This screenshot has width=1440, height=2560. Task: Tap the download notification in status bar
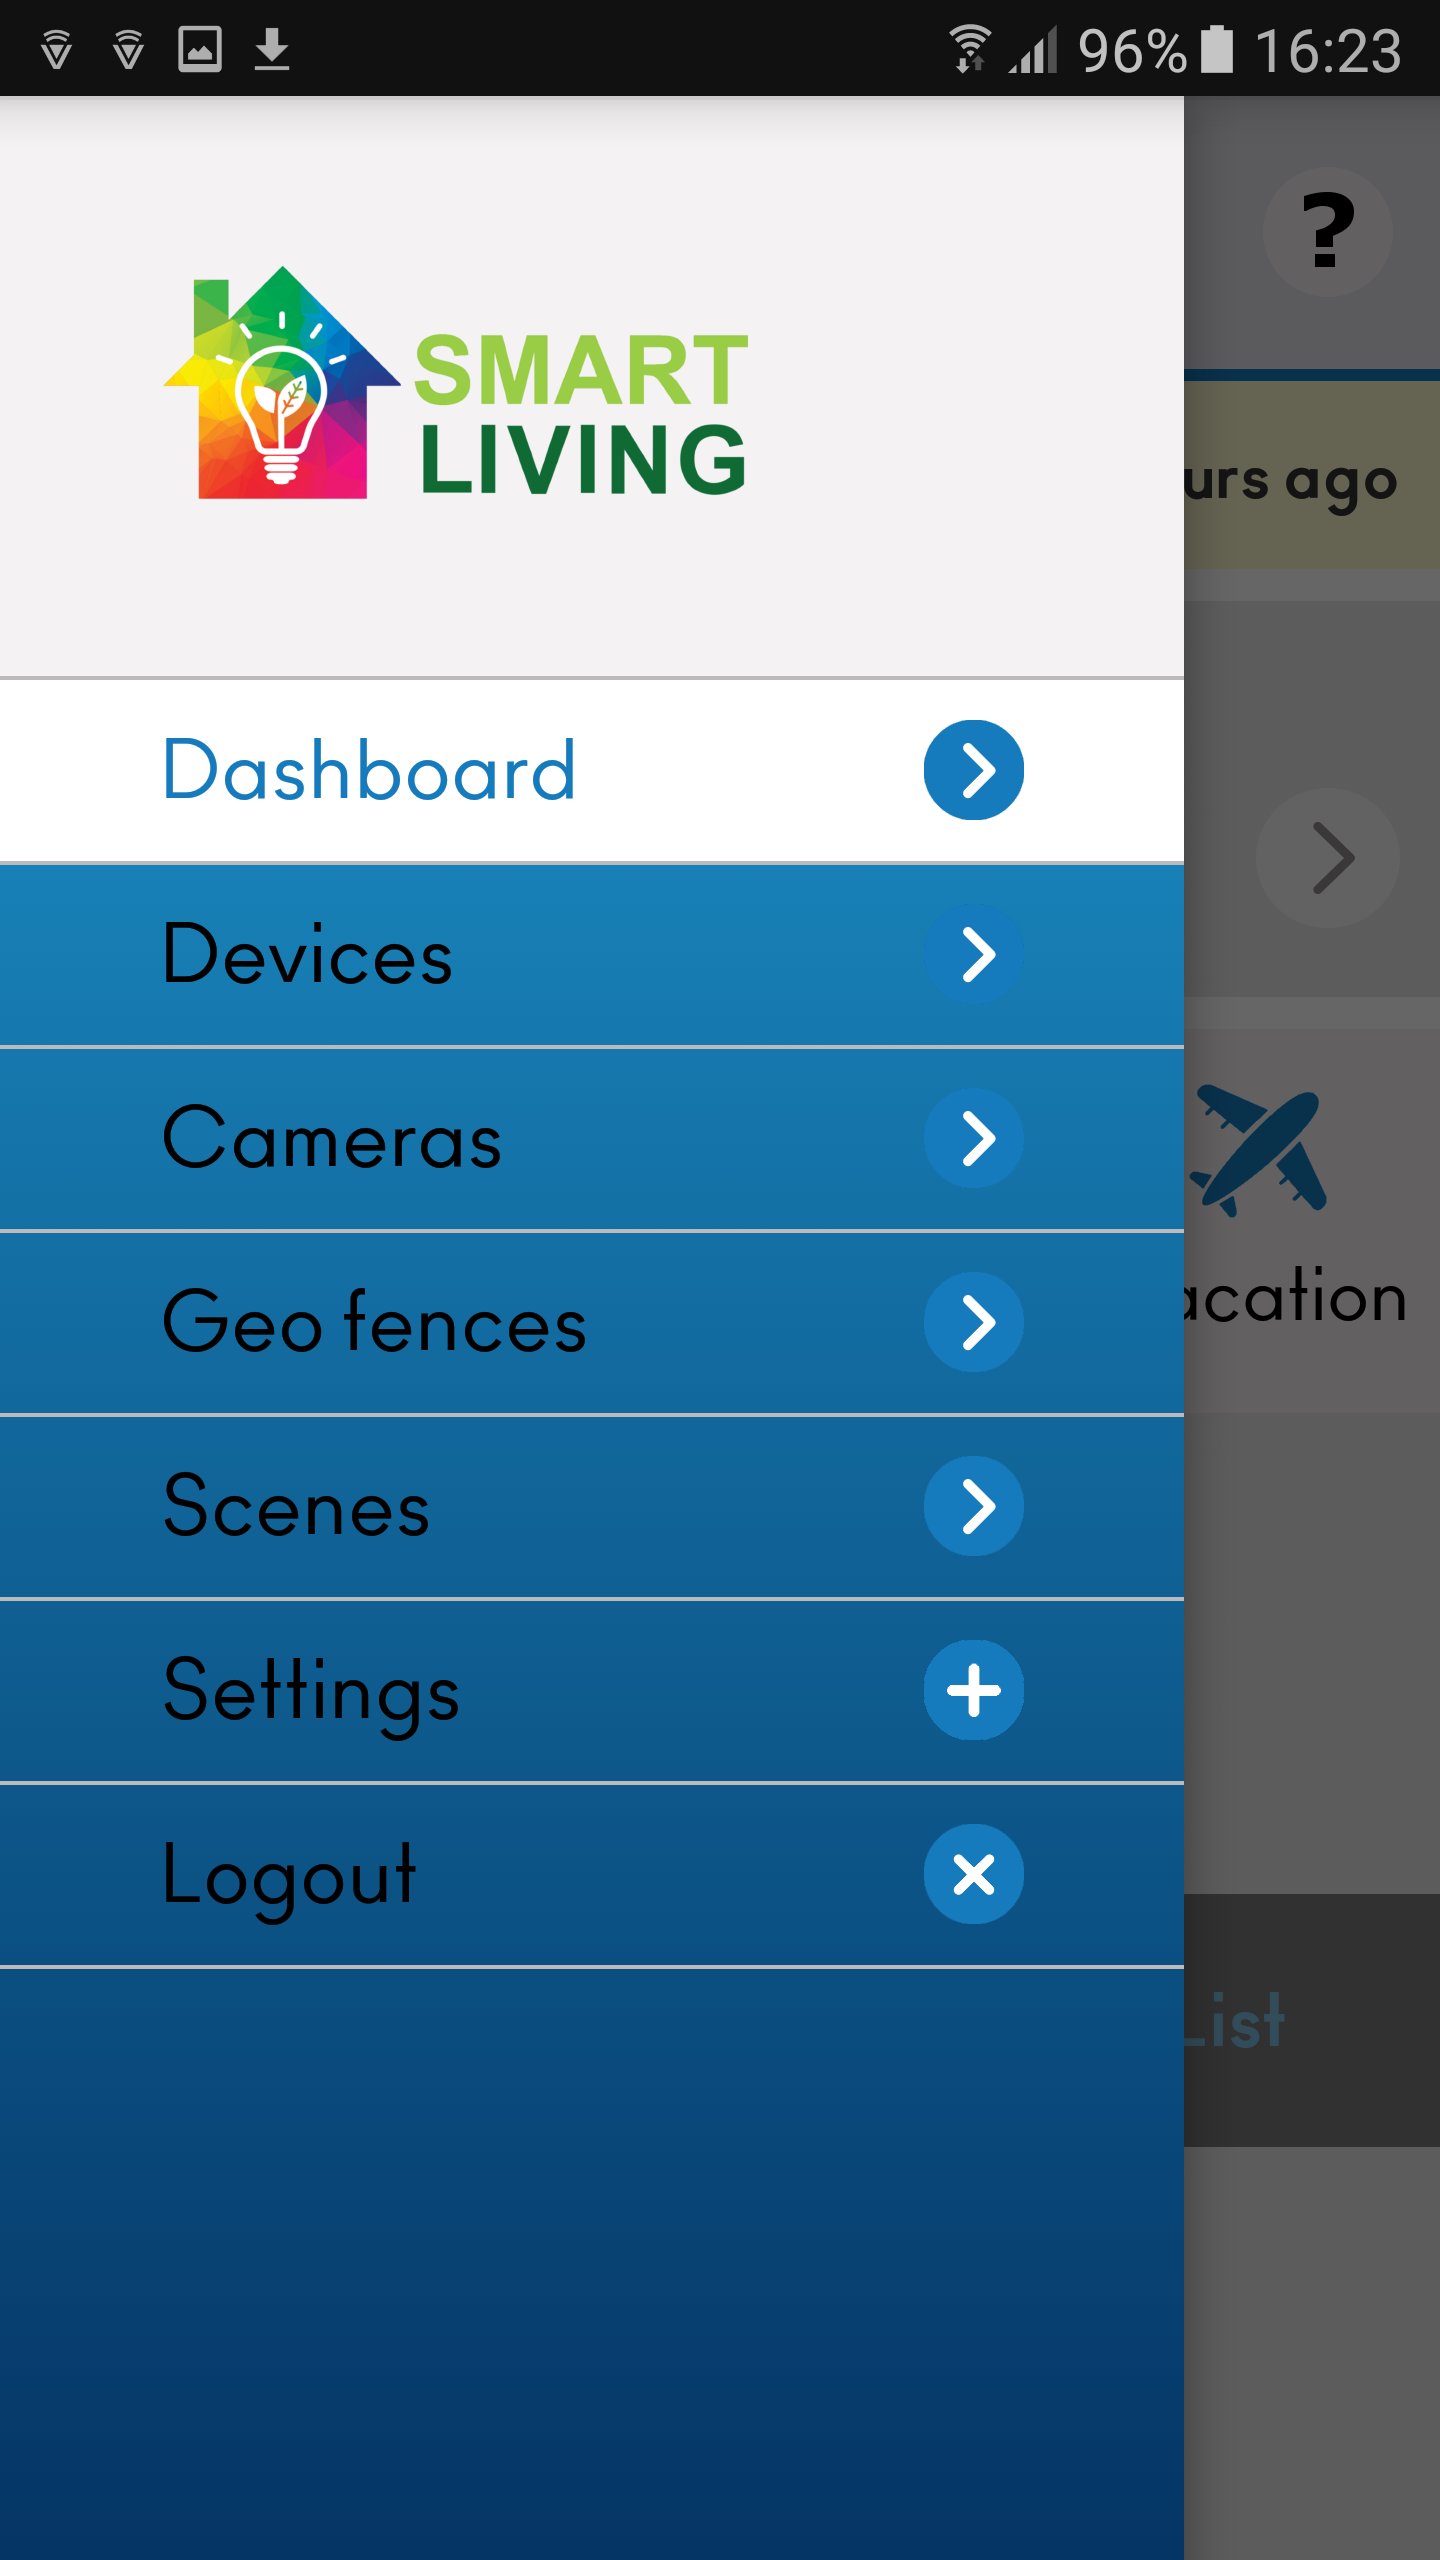(271, 49)
